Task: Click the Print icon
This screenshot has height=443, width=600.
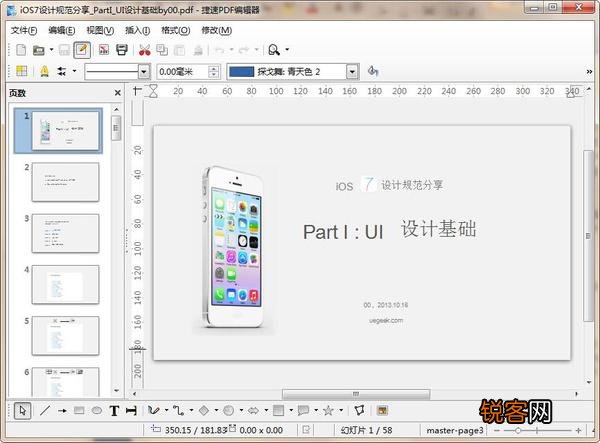Action: pos(122,50)
